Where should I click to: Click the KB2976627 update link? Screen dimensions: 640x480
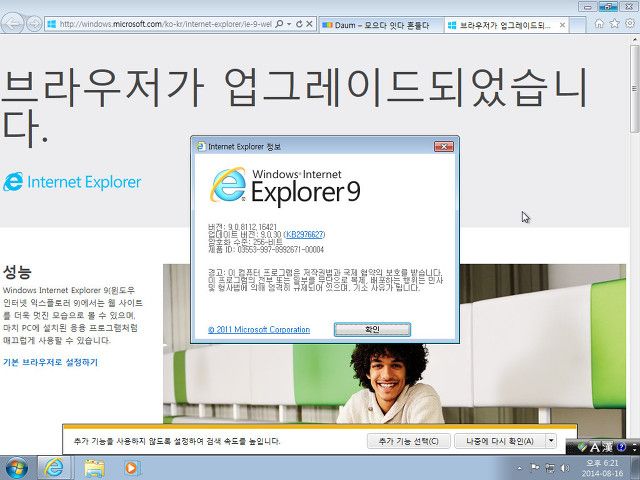coord(304,234)
